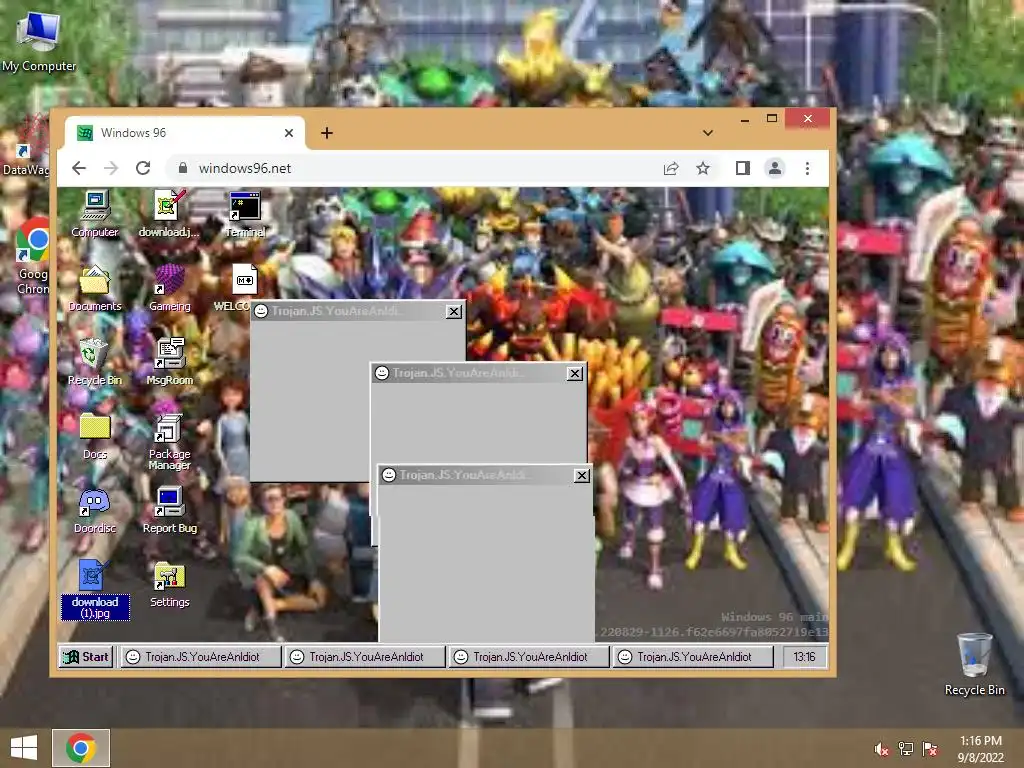
Task: Click the 13:16 clock in Windows 96 taskbar
Action: (x=804, y=657)
